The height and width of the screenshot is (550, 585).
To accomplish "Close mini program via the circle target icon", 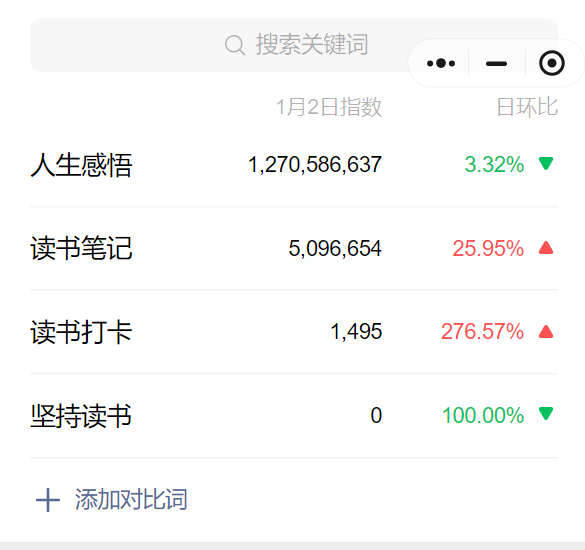I will click(551, 63).
